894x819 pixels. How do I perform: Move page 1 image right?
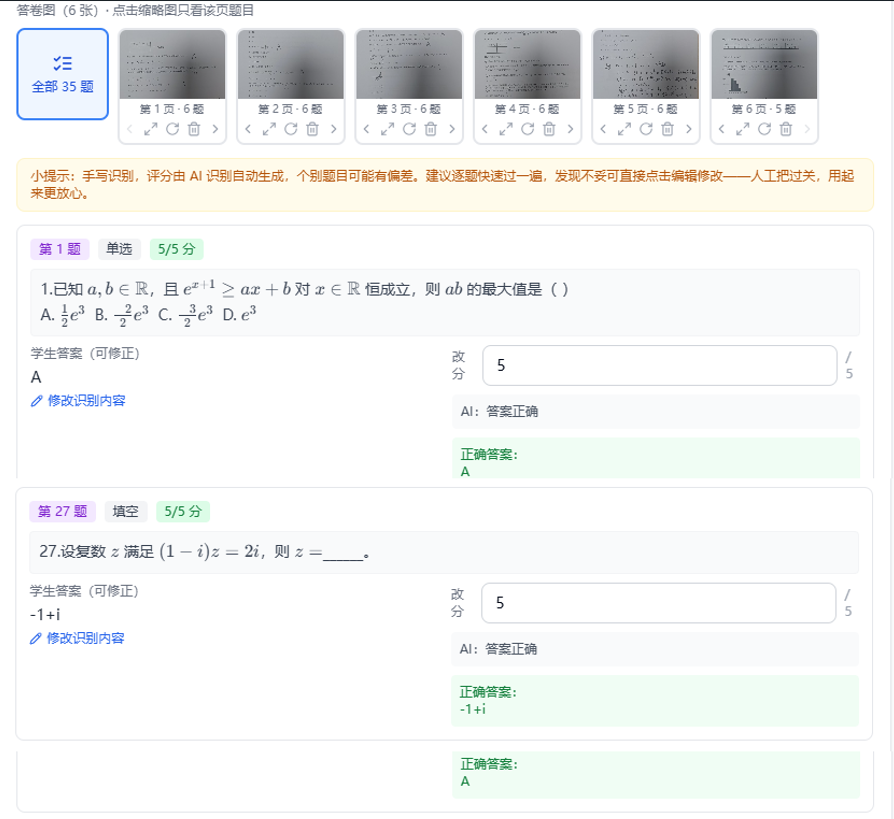pyautogui.click(x=215, y=129)
